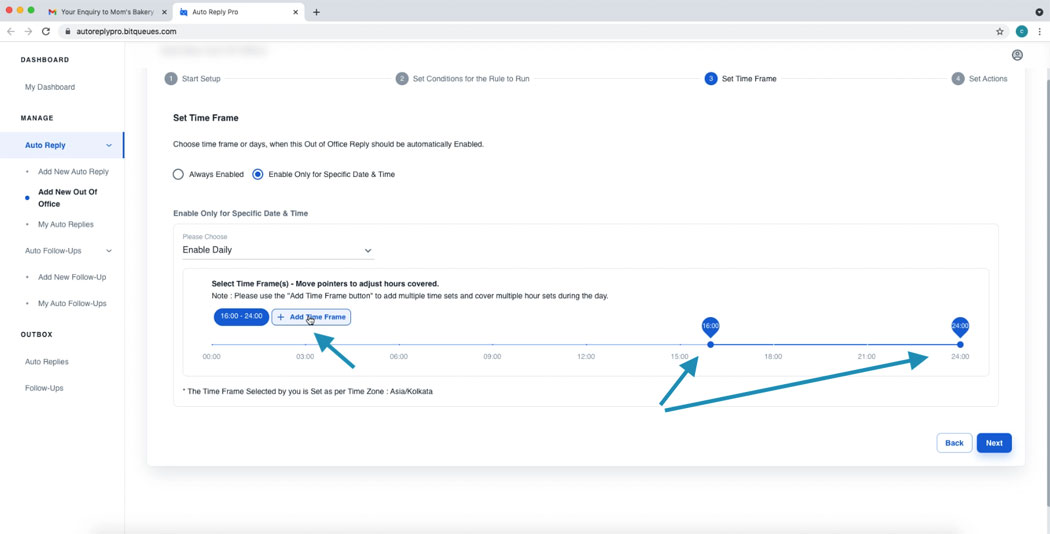Viewport: 1050px width, 534px height.
Task: Click the browser forward arrow
Action: point(28,31)
